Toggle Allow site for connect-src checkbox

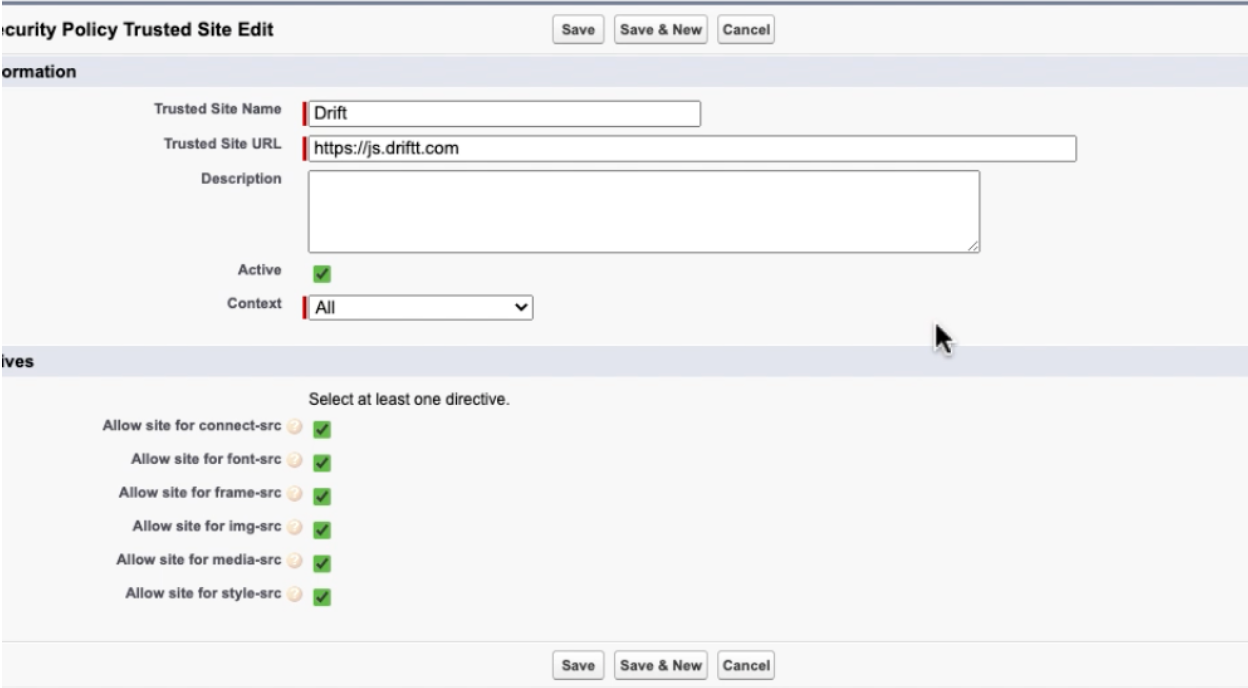pos(322,429)
